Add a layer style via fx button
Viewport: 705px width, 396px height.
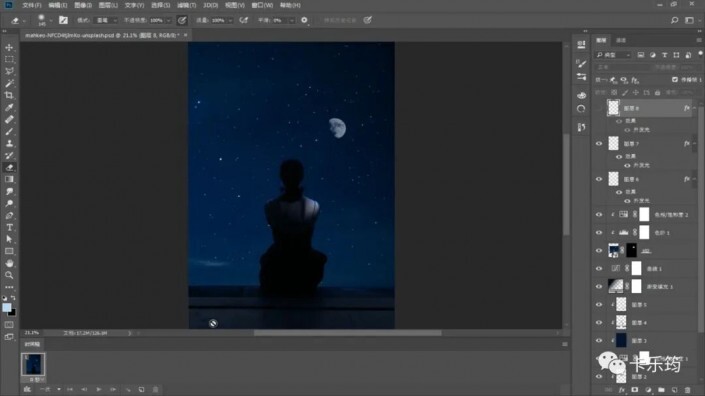pyautogui.click(x=622, y=390)
